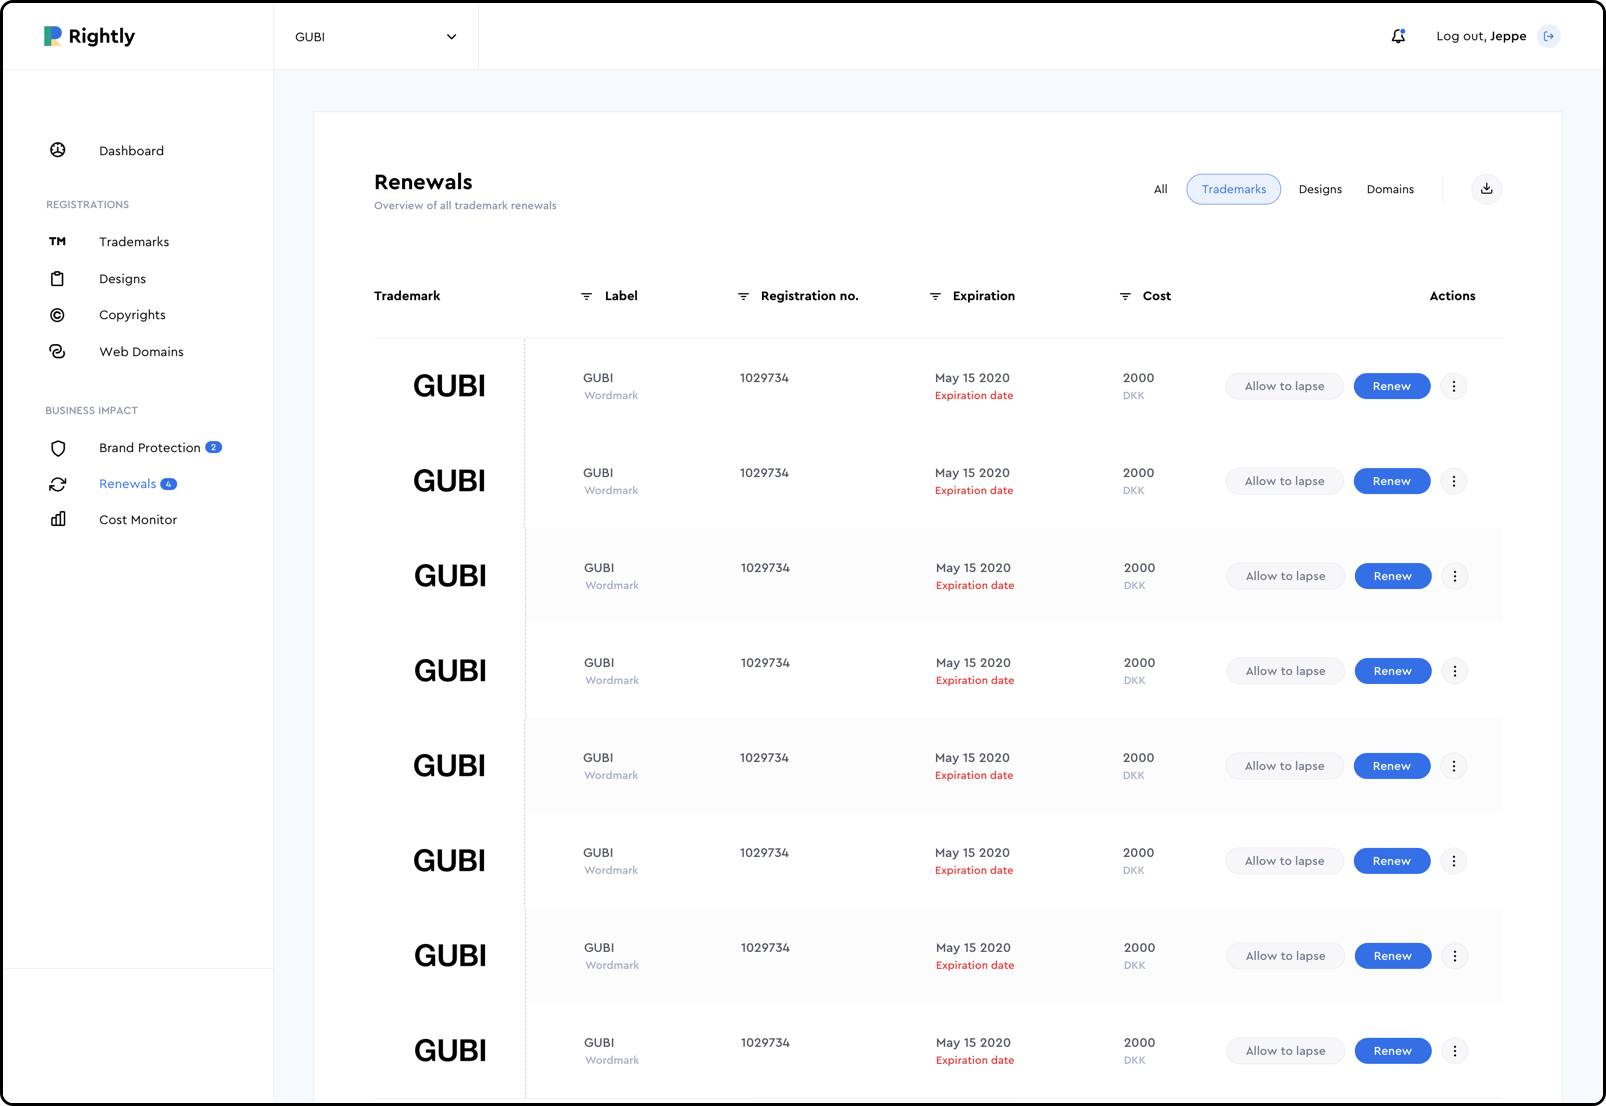Renew the sixth GUBI trademark
1606x1106 pixels.
point(1392,861)
